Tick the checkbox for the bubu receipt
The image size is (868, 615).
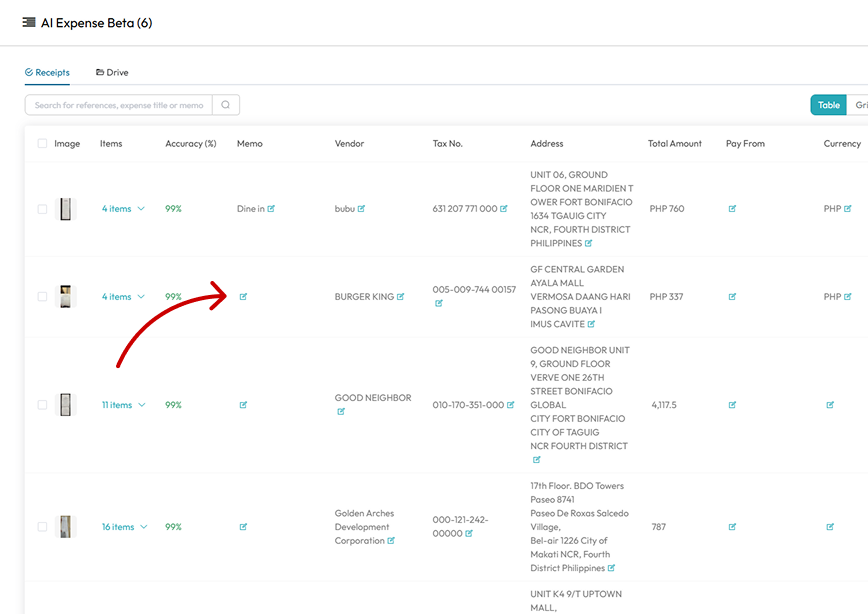click(x=42, y=209)
